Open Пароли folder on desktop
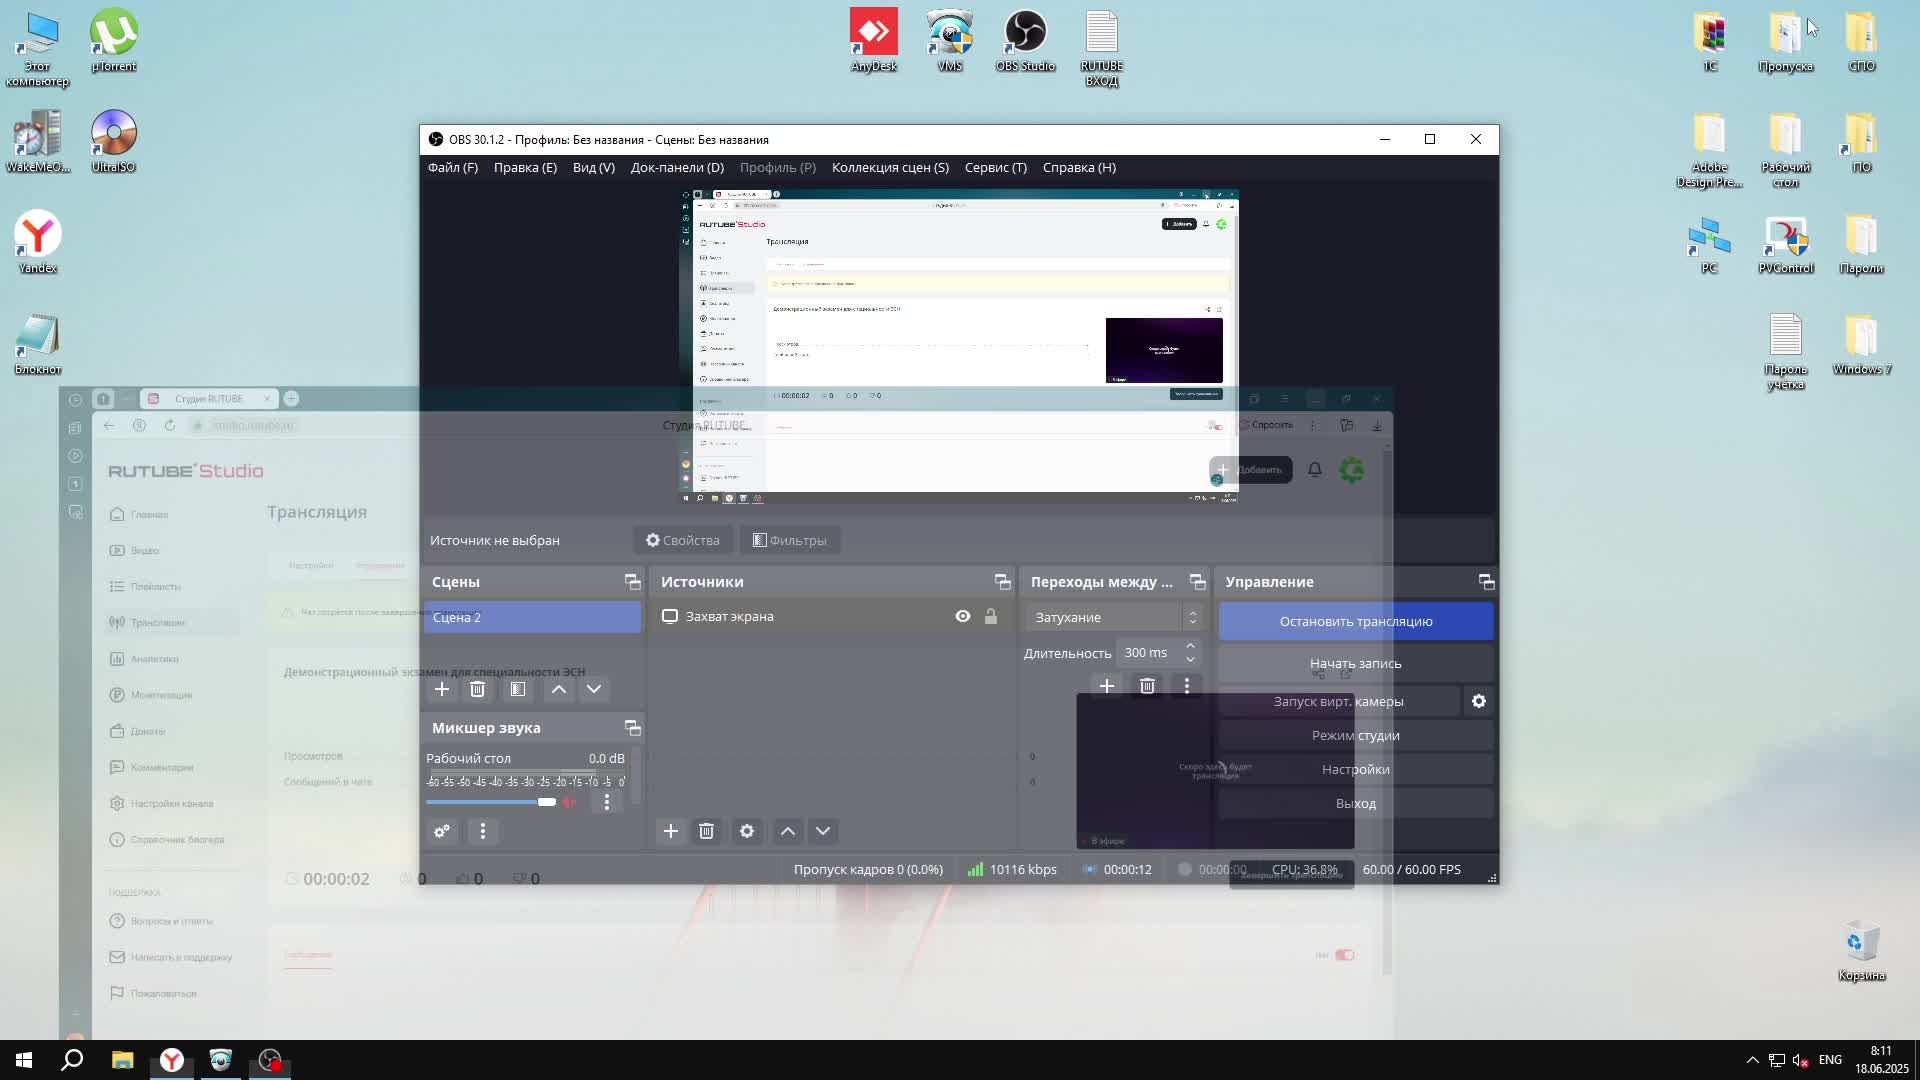The image size is (1920, 1080). click(x=1861, y=243)
